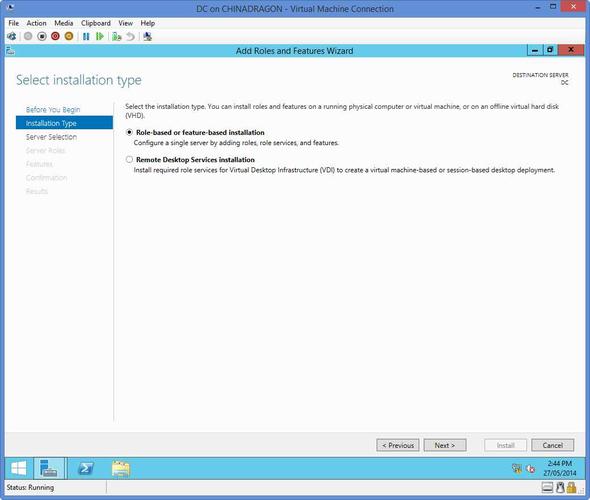Screen dimensions: 590x500
Task: Turn off the VM with the stop icon
Action: pyautogui.click(x=42, y=36)
